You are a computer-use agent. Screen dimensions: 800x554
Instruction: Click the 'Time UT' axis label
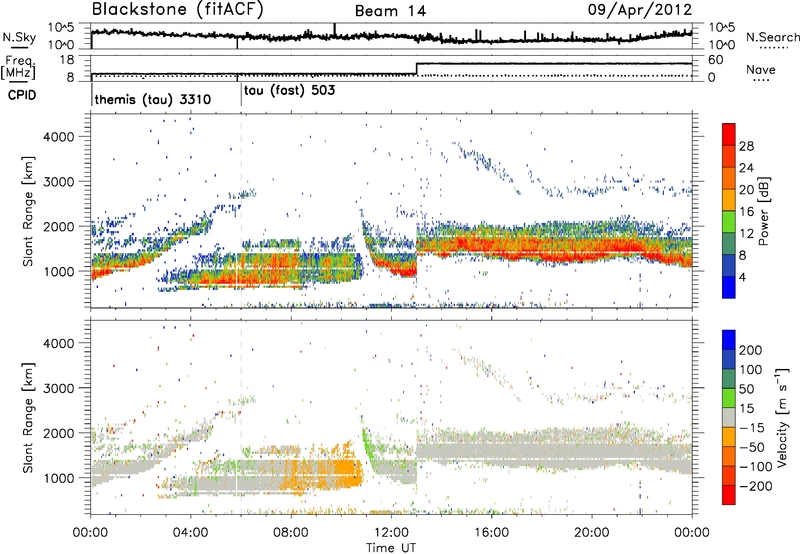click(x=391, y=545)
